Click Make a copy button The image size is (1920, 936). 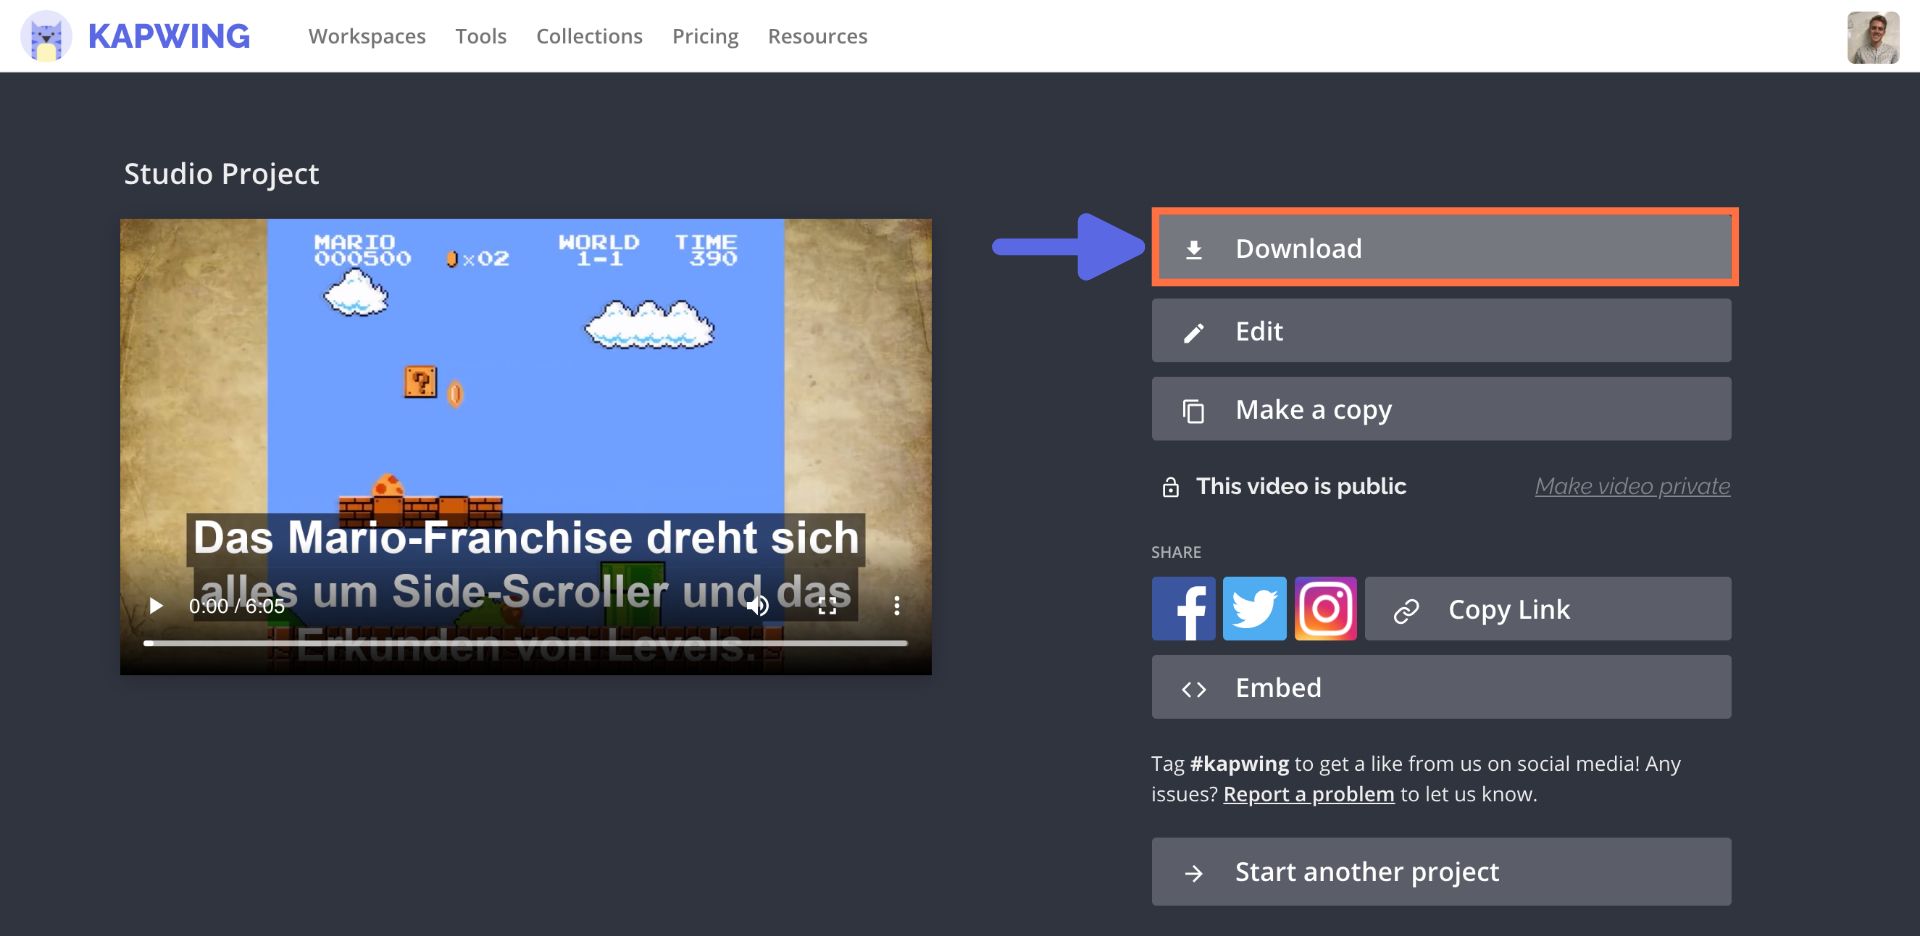pos(1441,410)
